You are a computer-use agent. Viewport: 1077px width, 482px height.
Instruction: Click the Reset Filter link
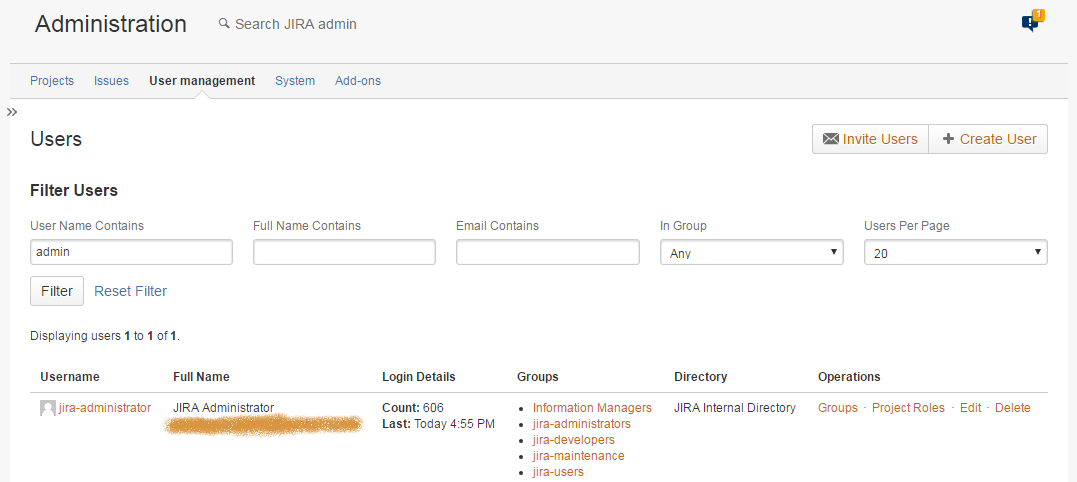[x=130, y=291]
